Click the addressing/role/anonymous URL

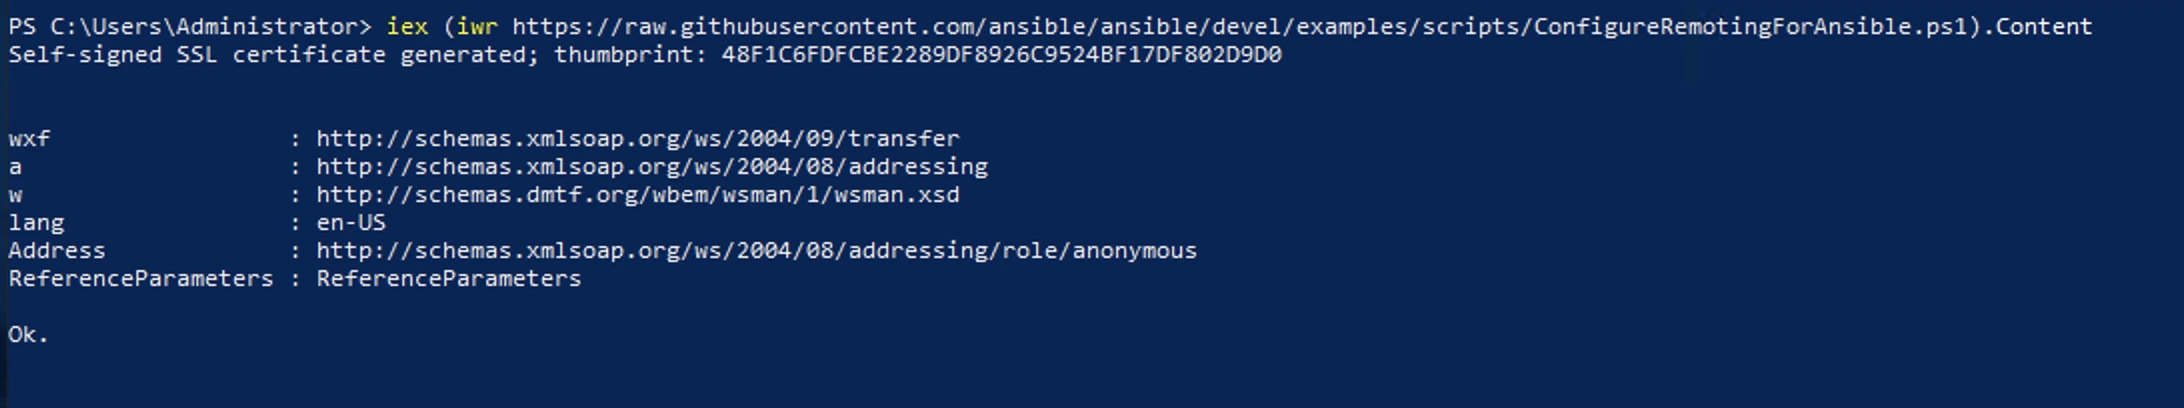click(757, 251)
